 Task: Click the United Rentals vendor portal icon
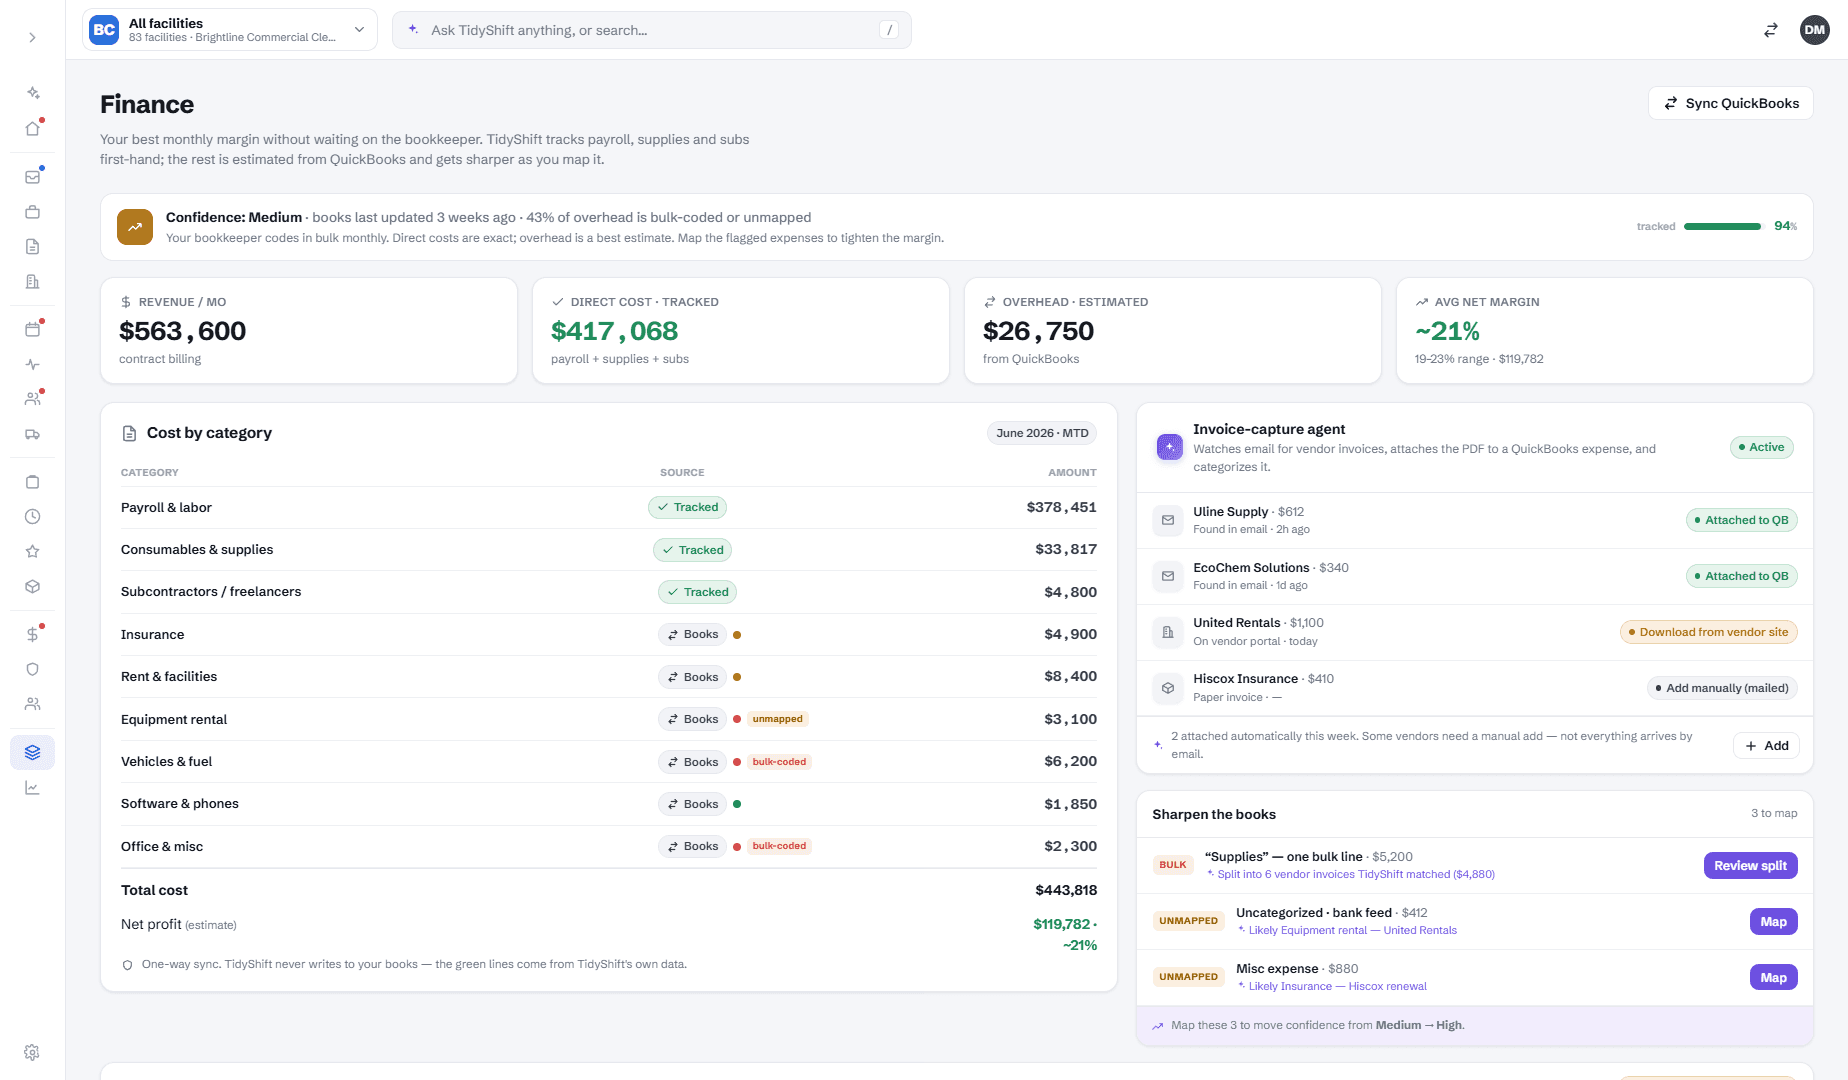click(1167, 632)
